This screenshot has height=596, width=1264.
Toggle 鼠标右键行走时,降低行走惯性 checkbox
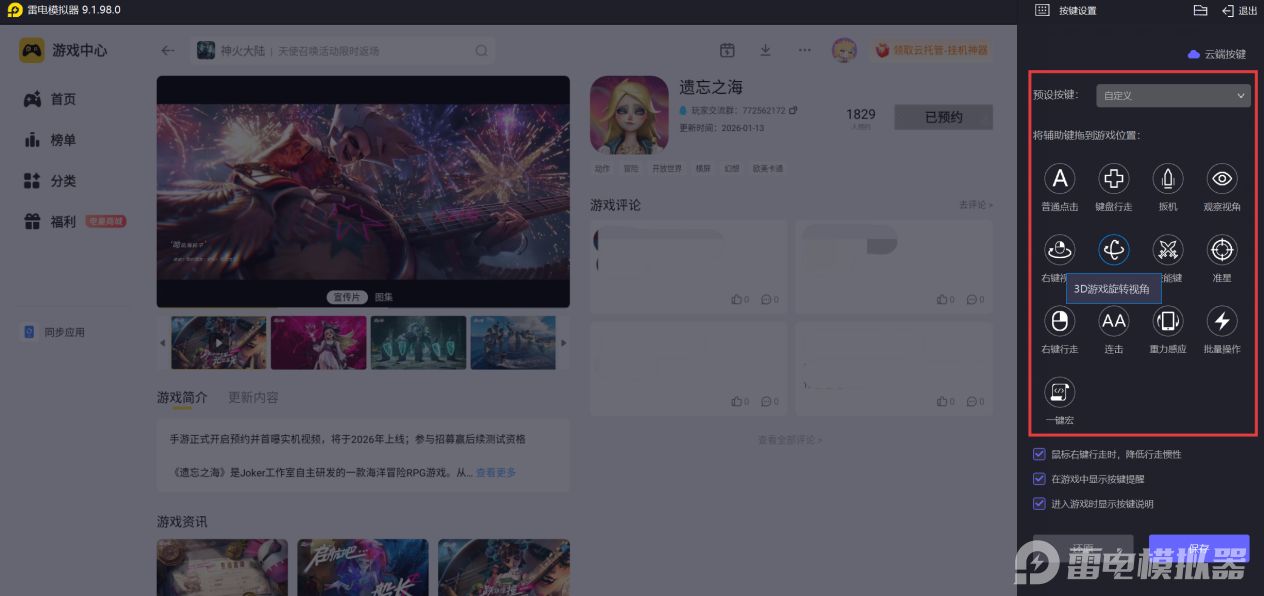[1040, 454]
